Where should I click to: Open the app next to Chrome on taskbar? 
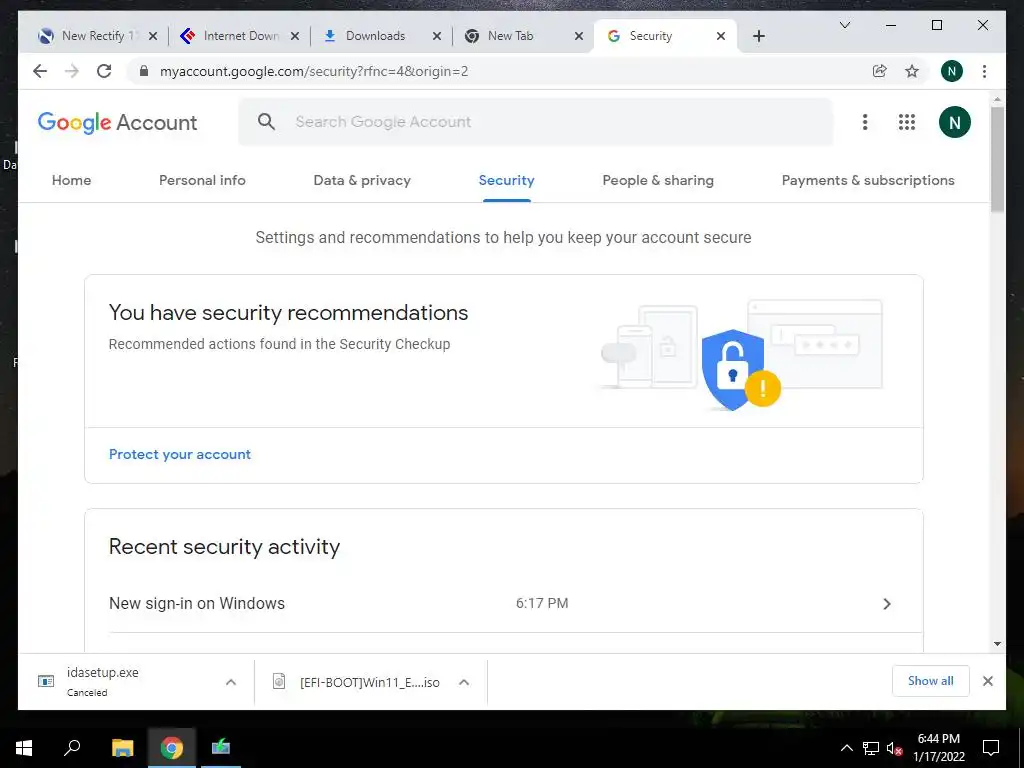[x=221, y=747]
